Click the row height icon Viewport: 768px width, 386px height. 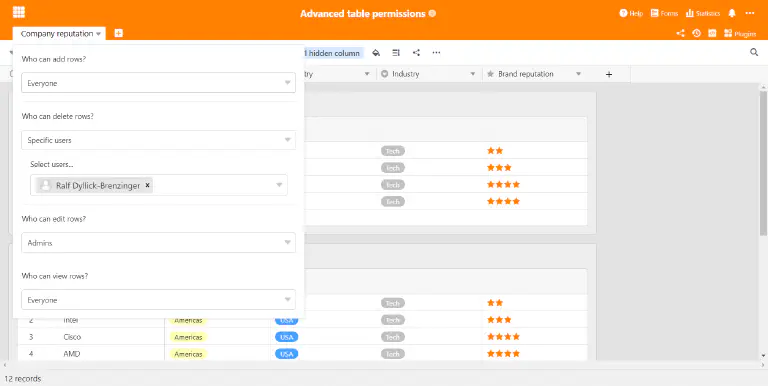click(x=396, y=53)
